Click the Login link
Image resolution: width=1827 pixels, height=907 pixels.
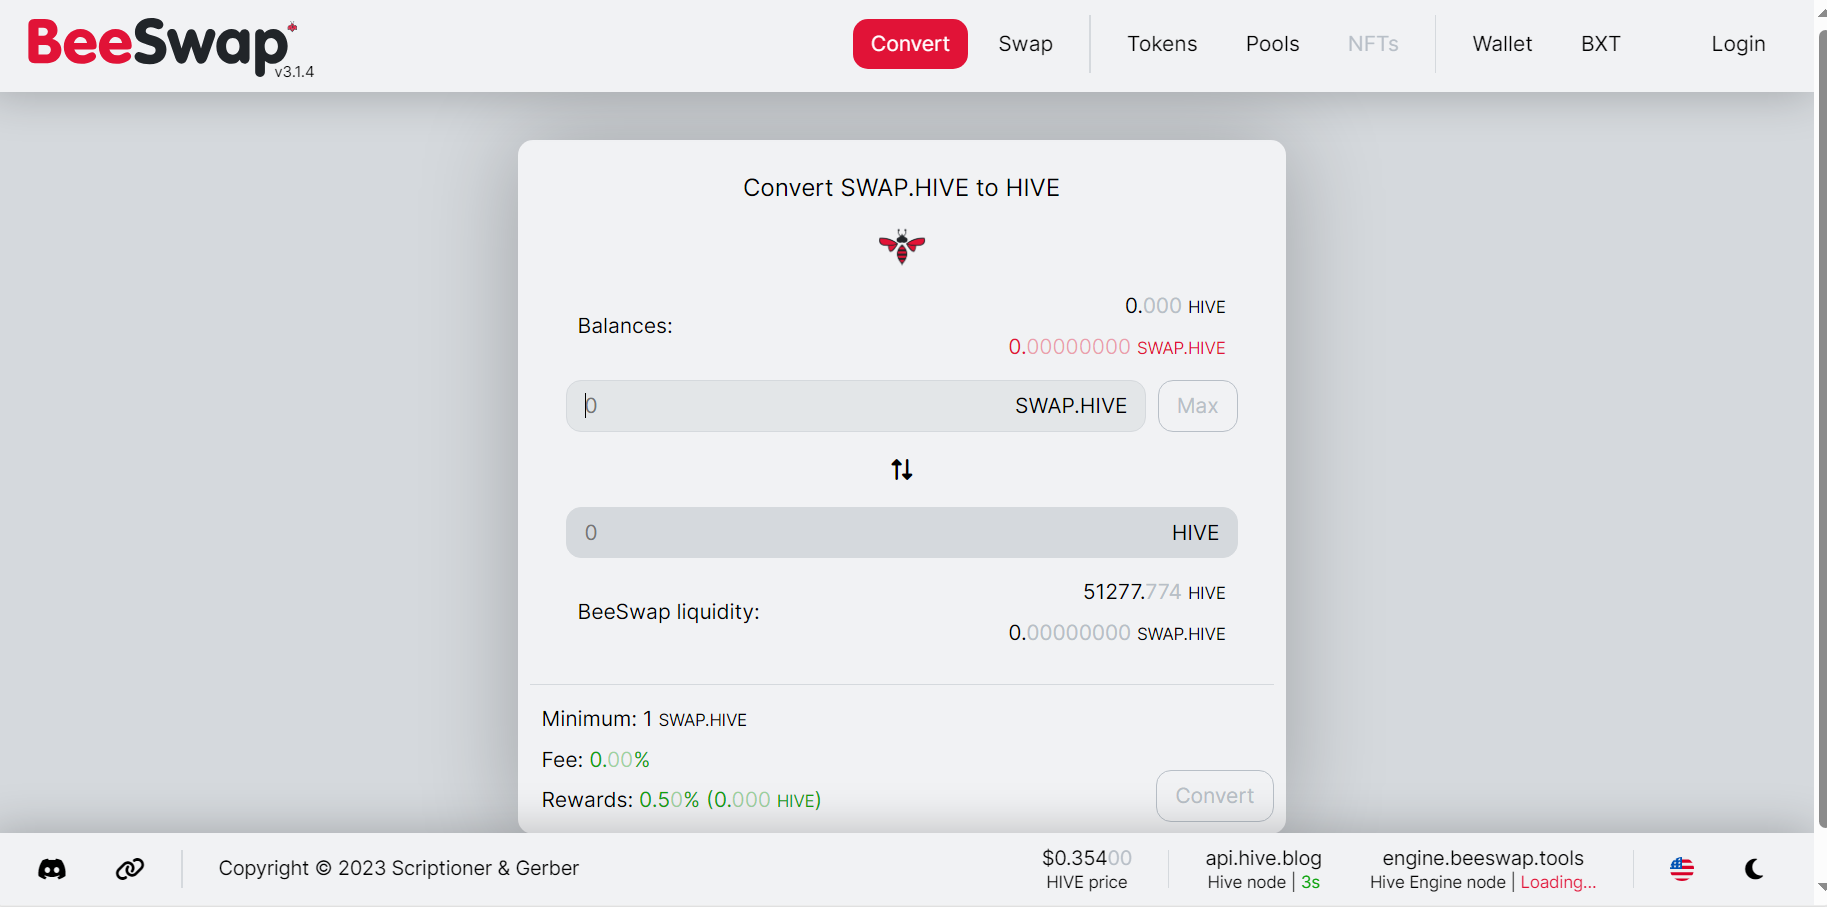pyautogui.click(x=1738, y=44)
